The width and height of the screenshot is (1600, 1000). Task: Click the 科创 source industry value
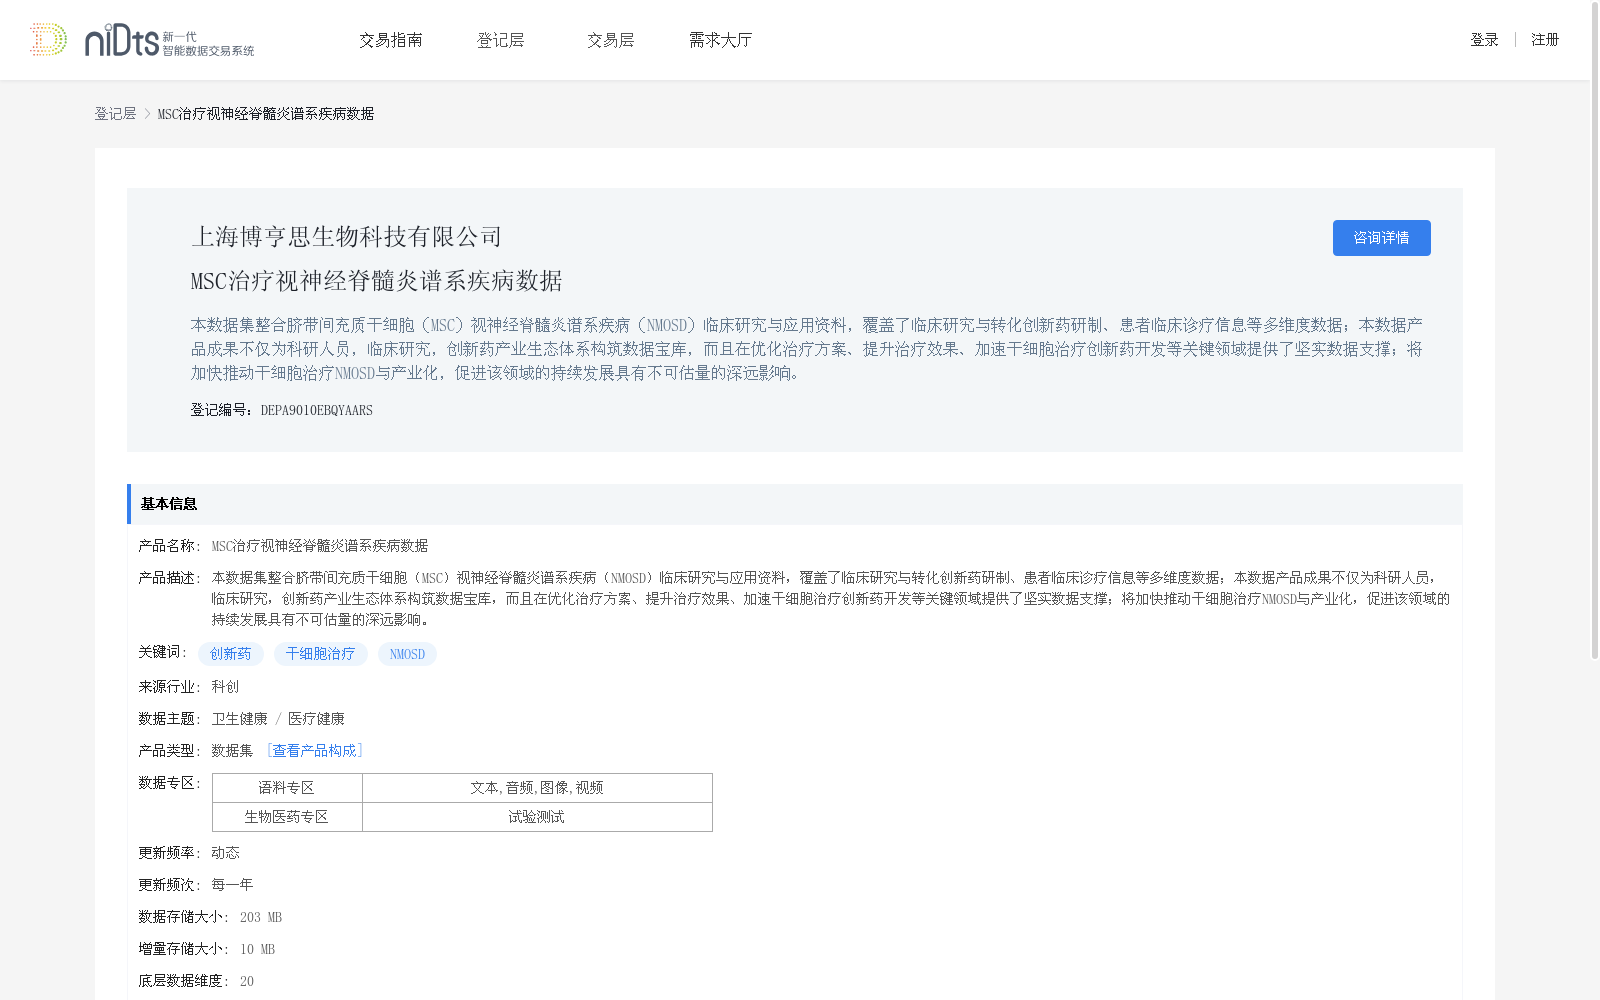click(225, 687)
